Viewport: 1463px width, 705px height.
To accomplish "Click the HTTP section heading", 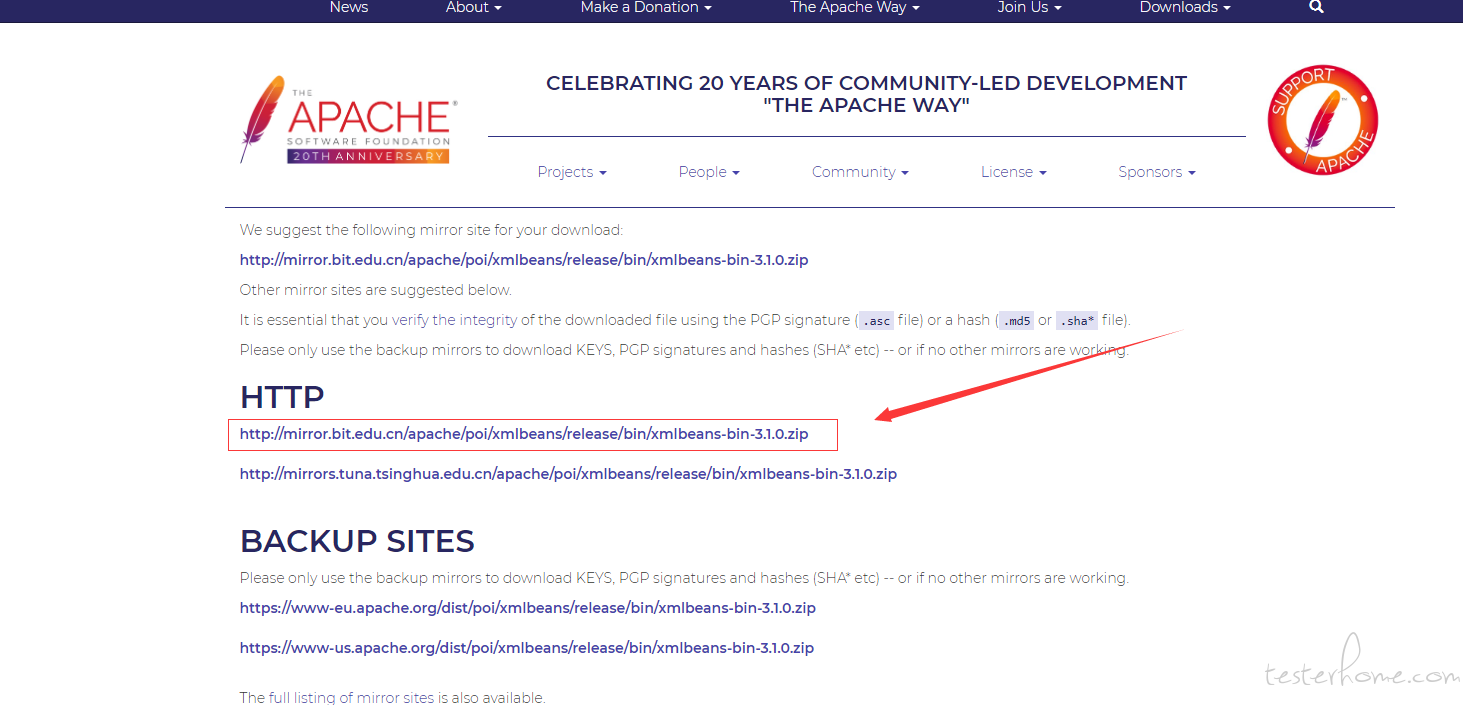I will pyautogui.click(x=282, y=397).
